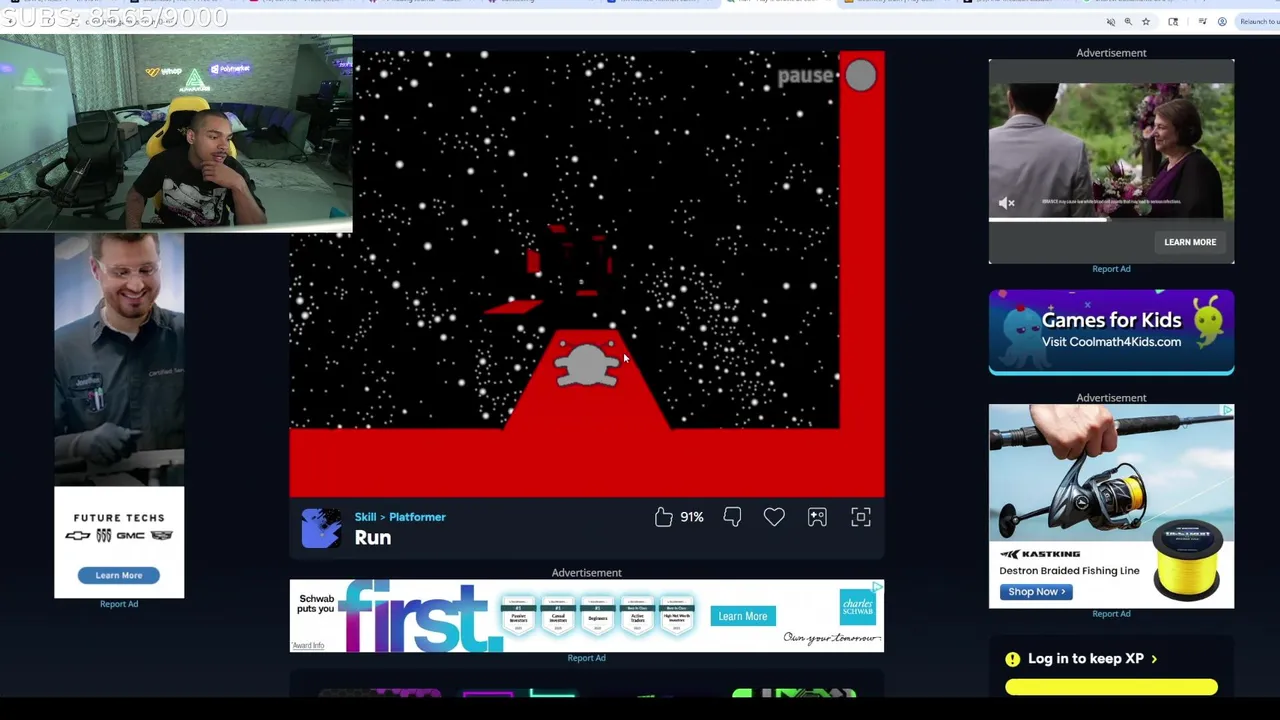Screen dimensions: 1280x720
Task: Report the top right video ad
Action: point(1111,269)
